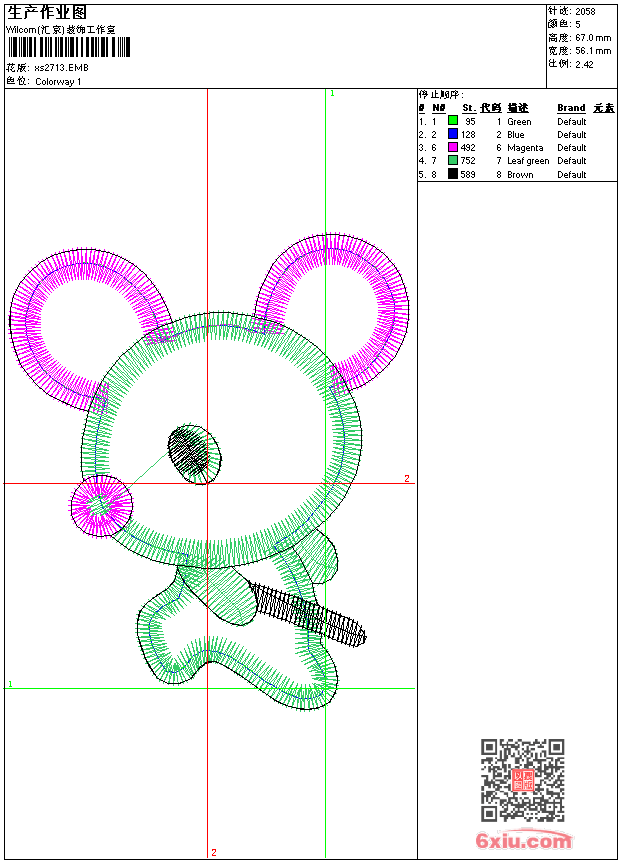Click the width value '56.1 mm'
This screenshot has height=860, width=620.
pos(593,51)
